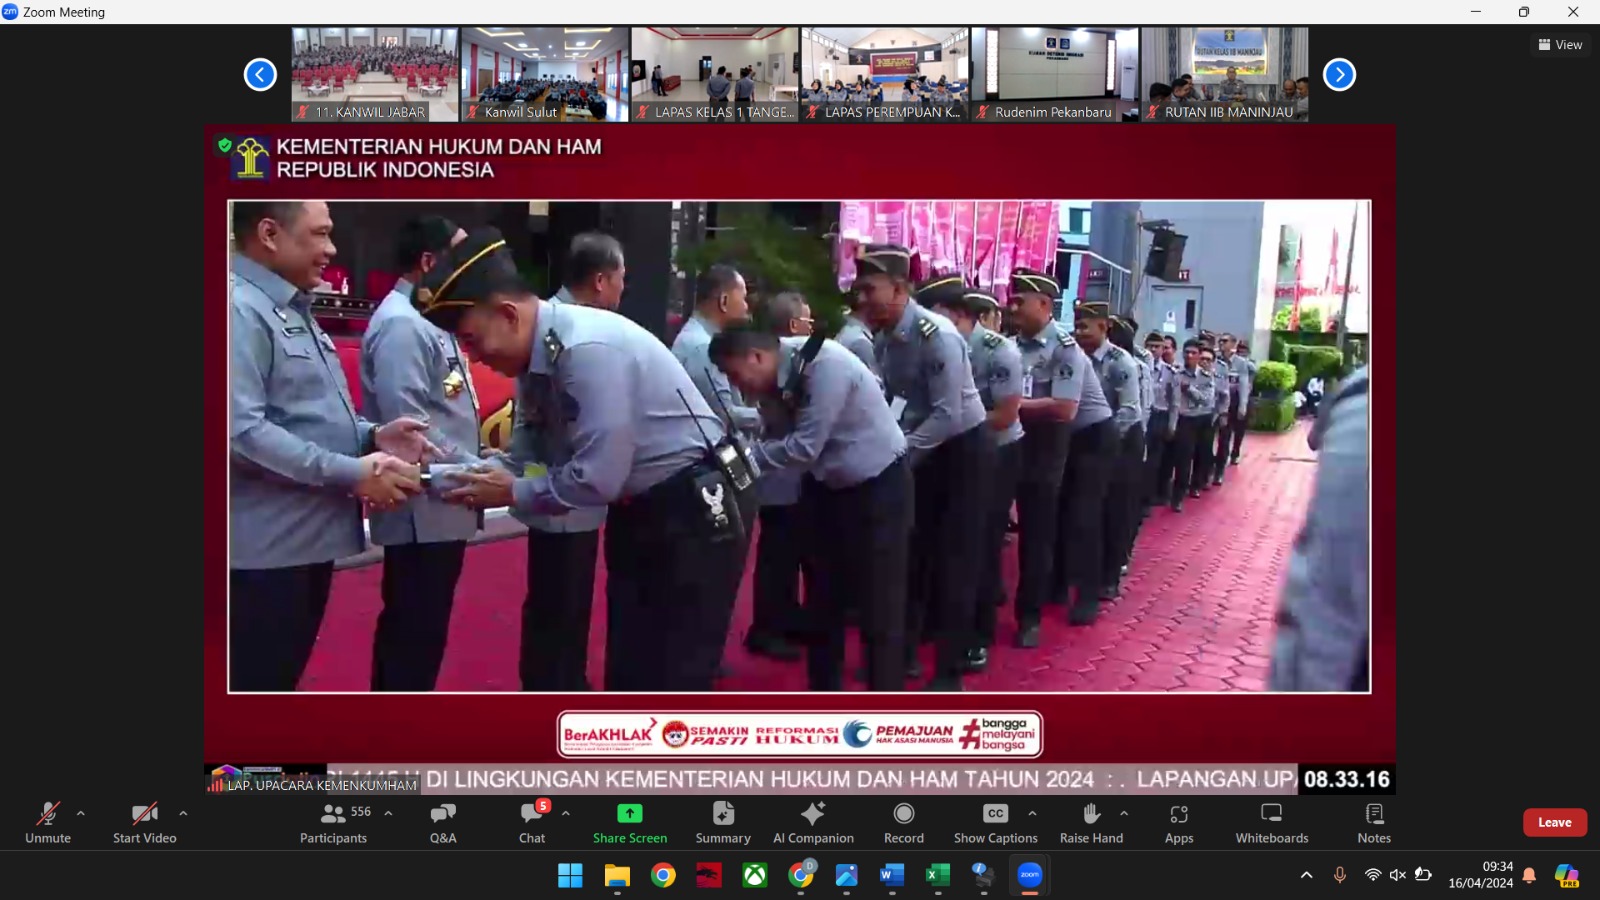
Task: Click the red Leave button
Action: point(1554,822)
